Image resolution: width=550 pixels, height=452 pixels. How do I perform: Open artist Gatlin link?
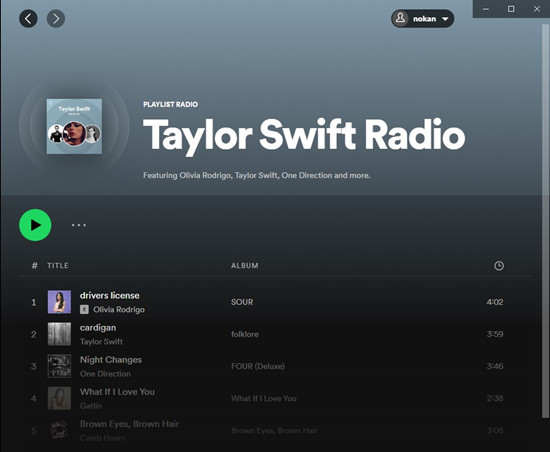coord(90,406)
